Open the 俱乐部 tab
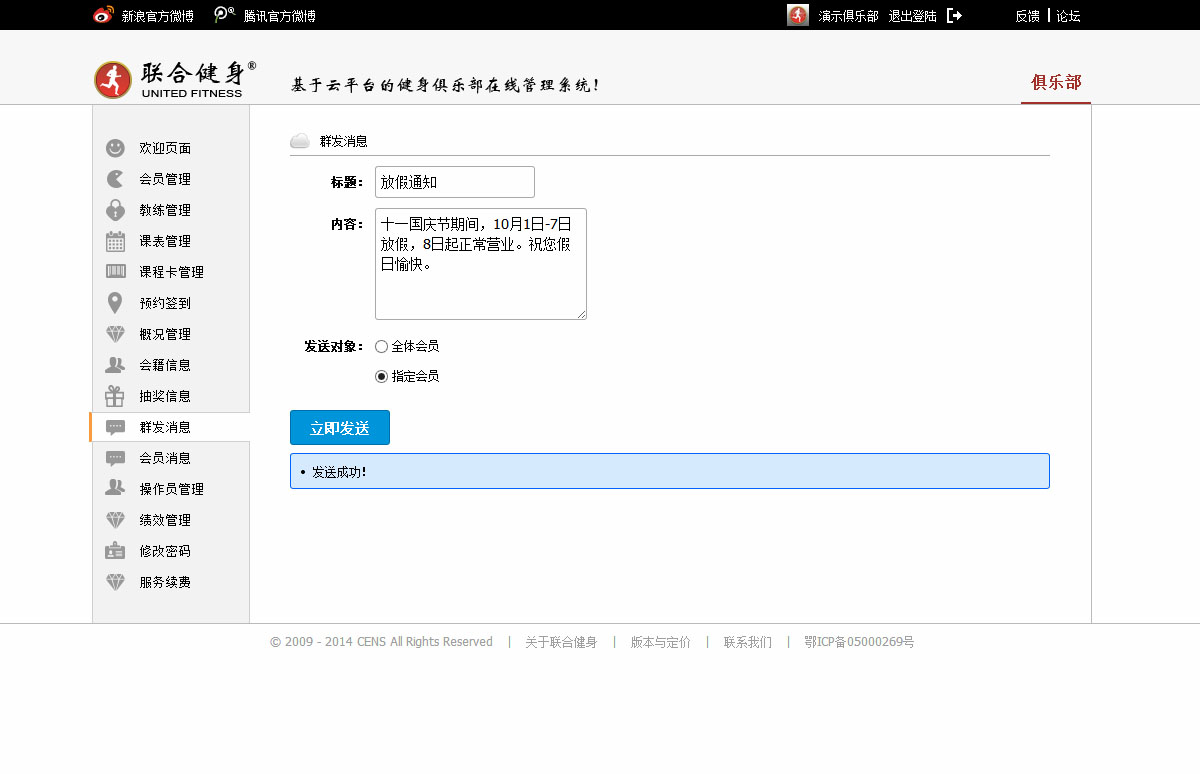Viewport: 1200px width, 774px height. [x=1056, y=83]
